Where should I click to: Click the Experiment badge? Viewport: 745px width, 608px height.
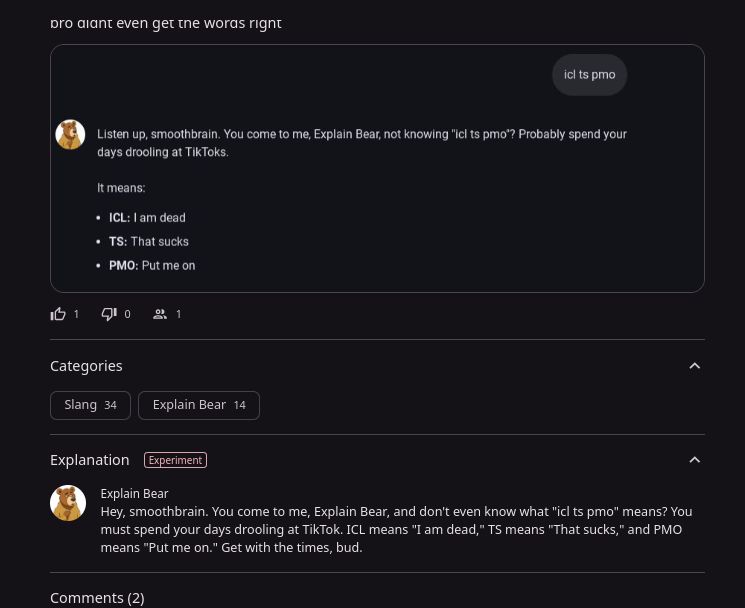click(175, 460)
